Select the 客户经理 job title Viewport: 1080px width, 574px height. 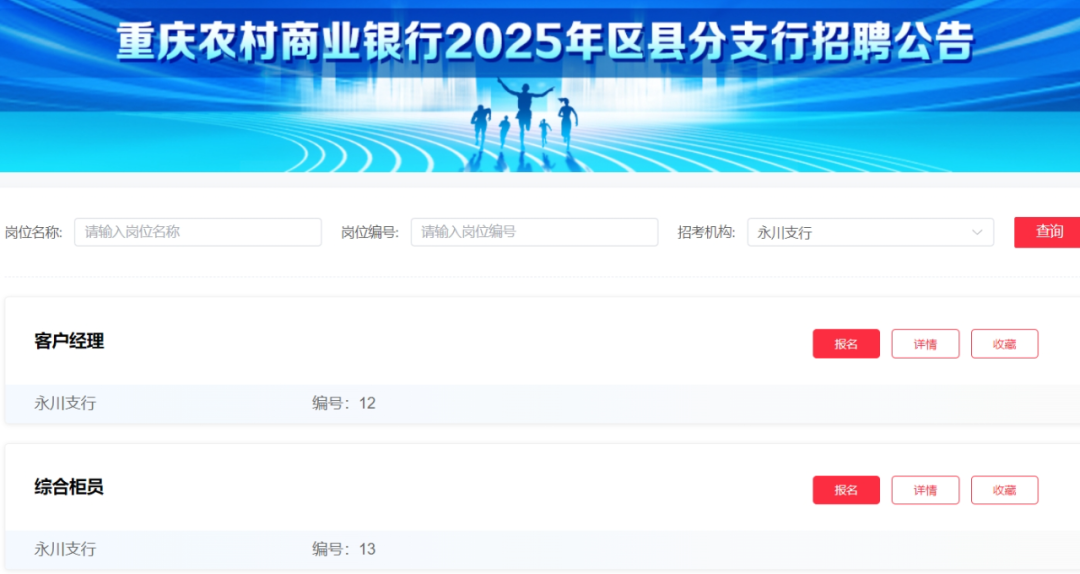point(69,341)
